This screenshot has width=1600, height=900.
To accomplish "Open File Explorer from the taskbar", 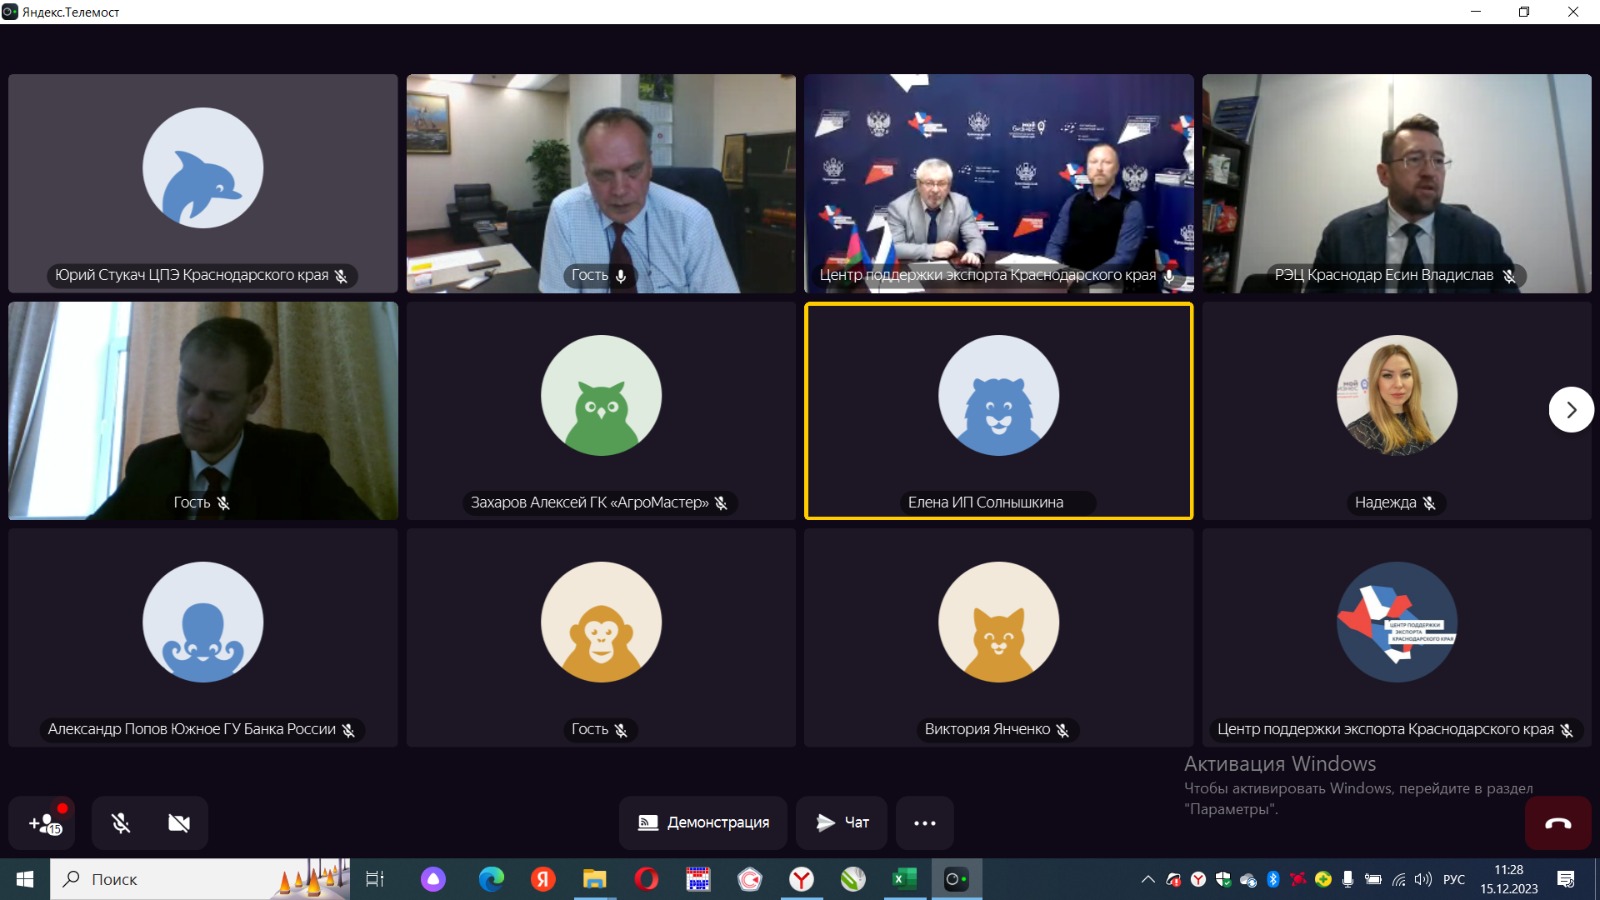I will (595, 879).
